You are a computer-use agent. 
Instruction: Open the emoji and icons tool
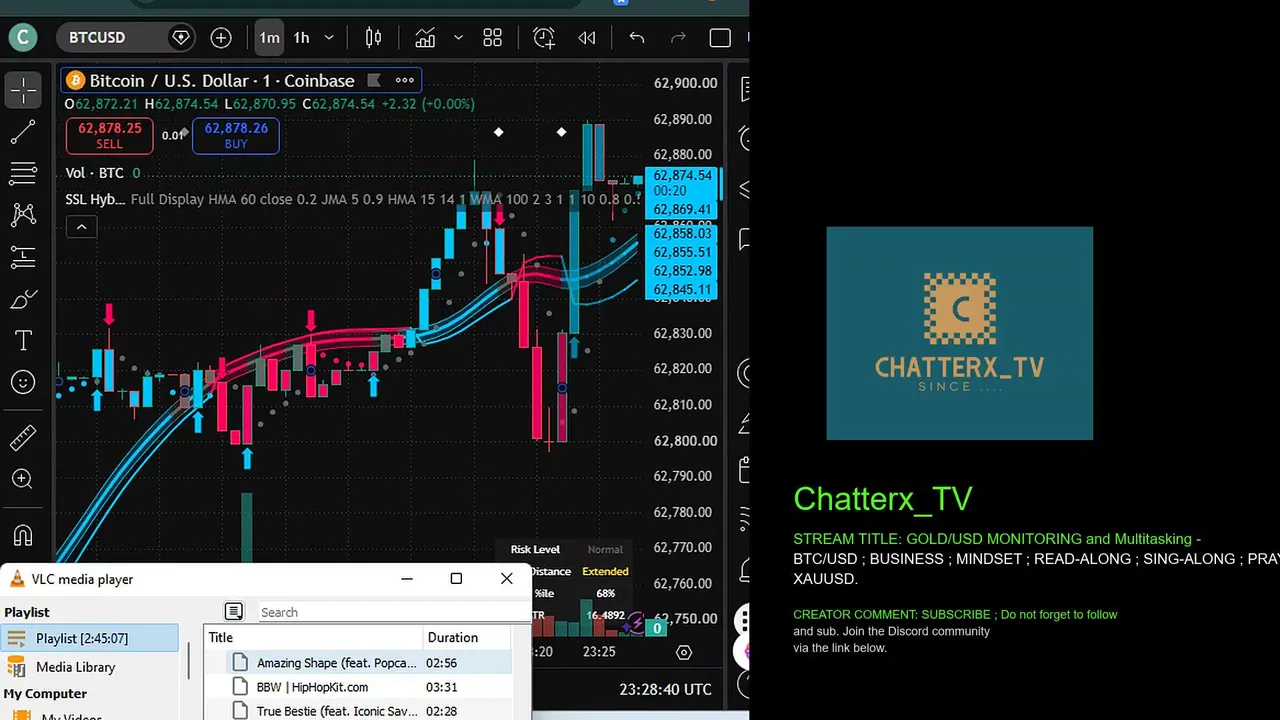[x=23, y=382]
